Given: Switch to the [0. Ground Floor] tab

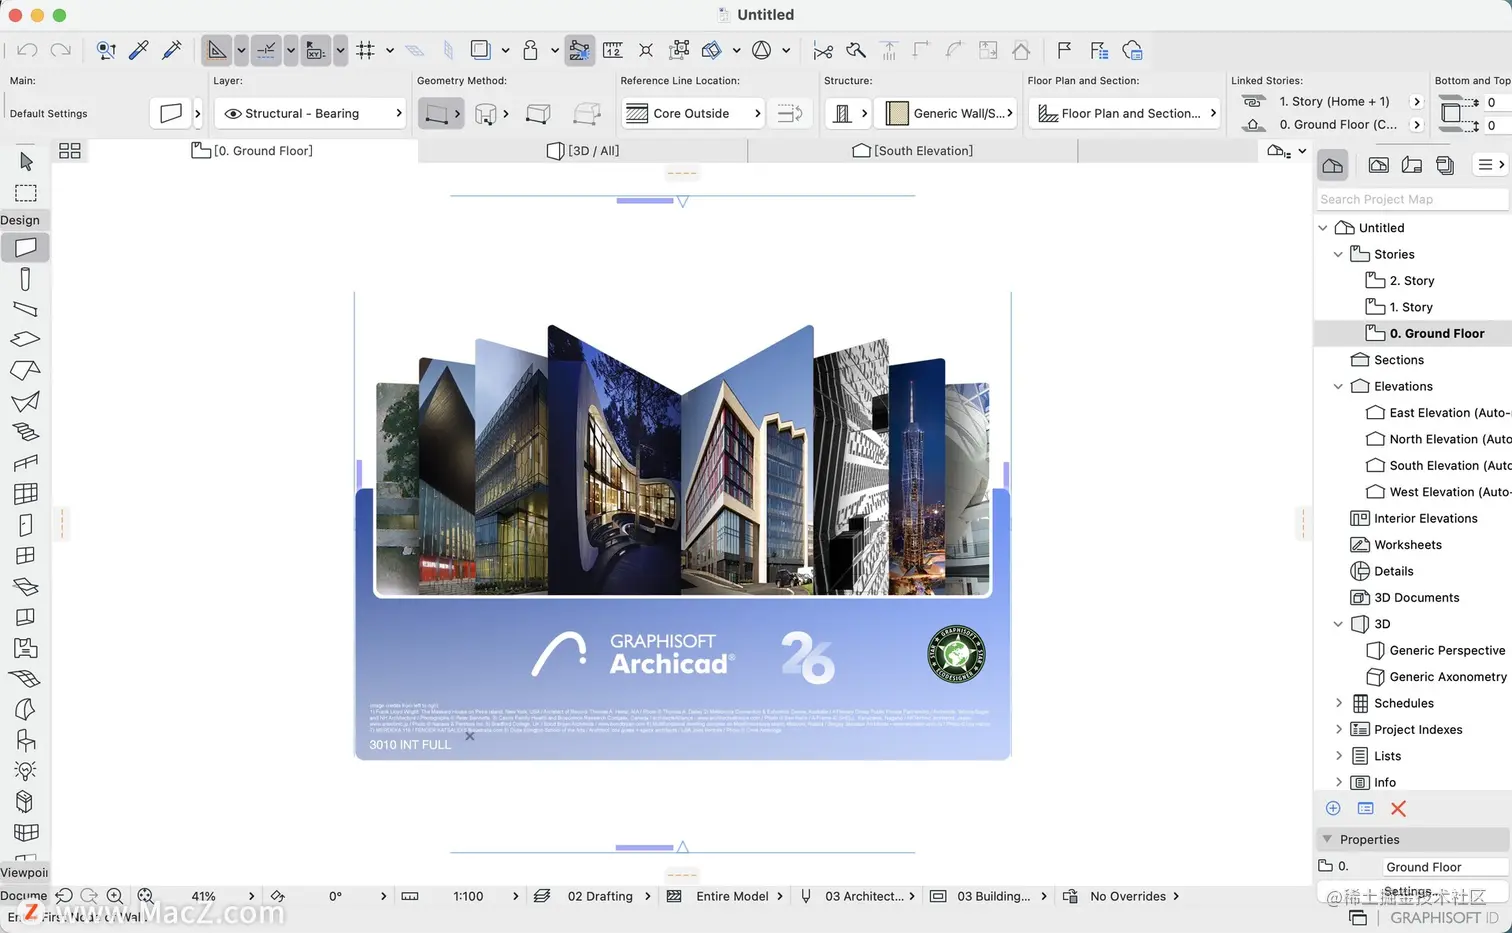Looking at the screenshot, I should [x=252, y=150].
